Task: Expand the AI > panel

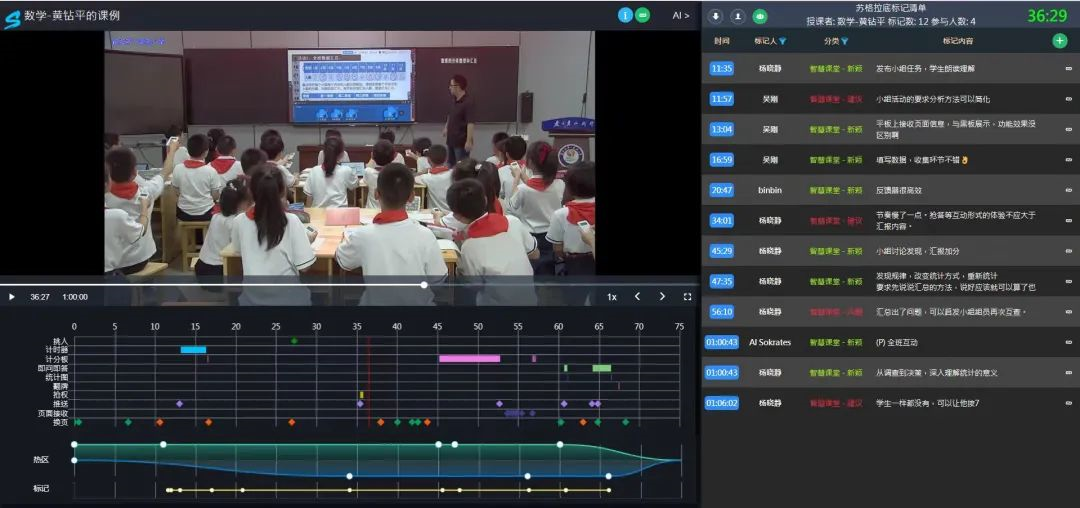Action: [x=680, y=15]
